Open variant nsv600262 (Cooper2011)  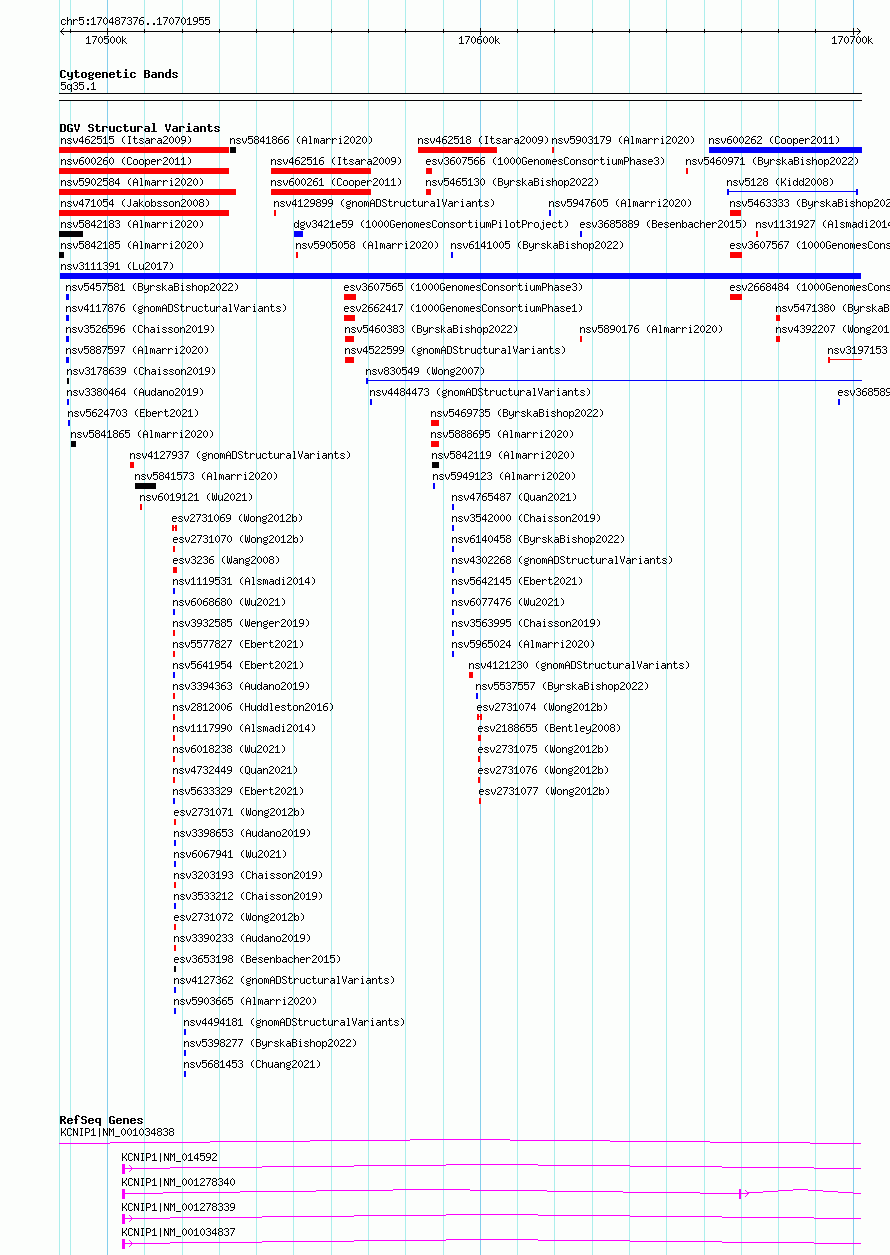pos(775,140)
